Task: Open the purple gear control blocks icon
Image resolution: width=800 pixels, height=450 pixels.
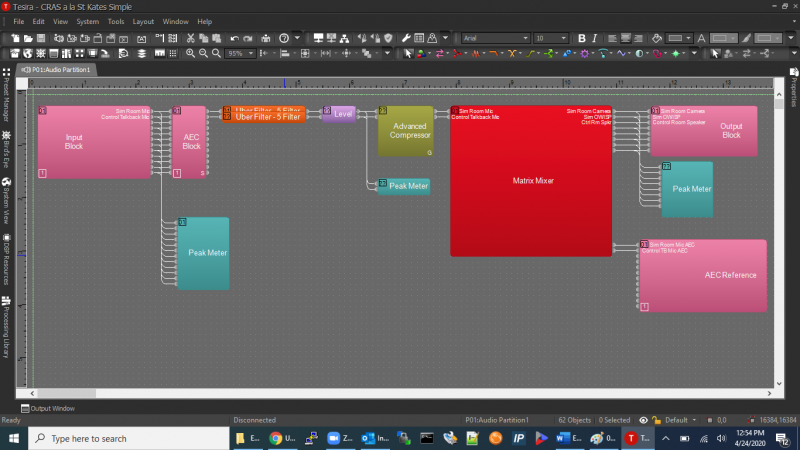Action: (x=585, y=53)
